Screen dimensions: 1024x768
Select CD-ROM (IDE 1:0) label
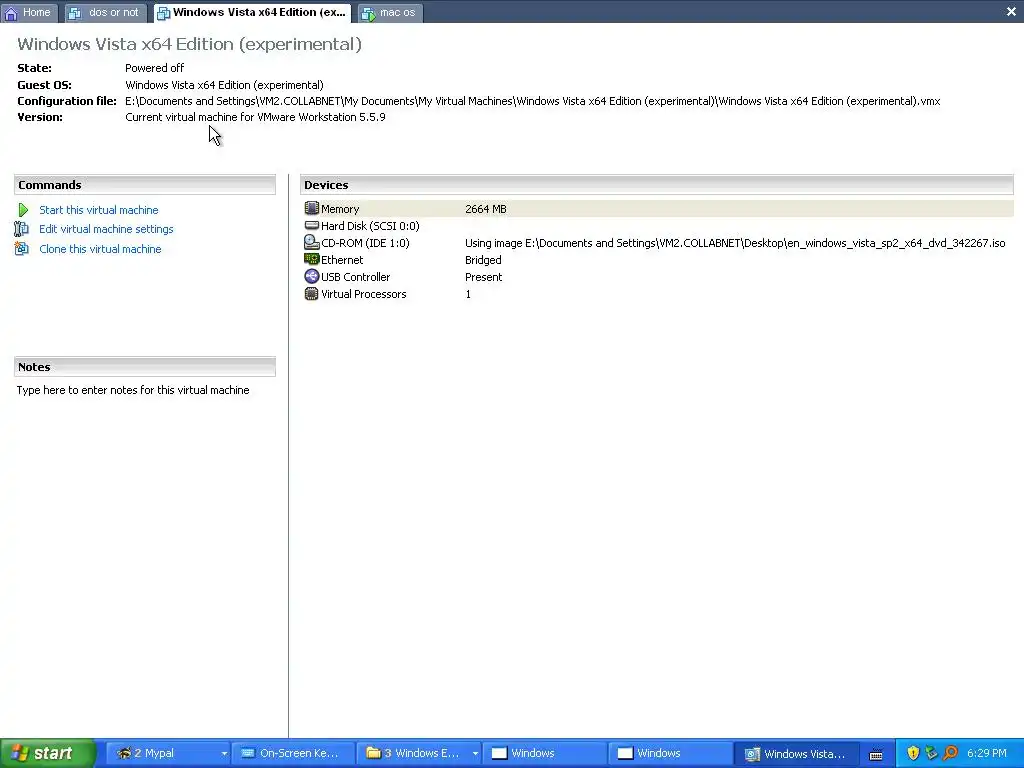click(x=365, y=243)
